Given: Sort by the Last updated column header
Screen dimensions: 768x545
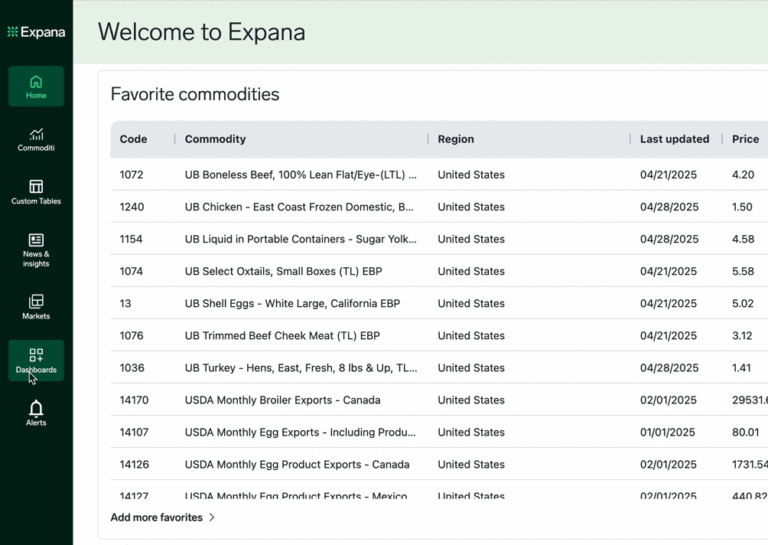Looking at the screenshot, I should coord(674,139).
